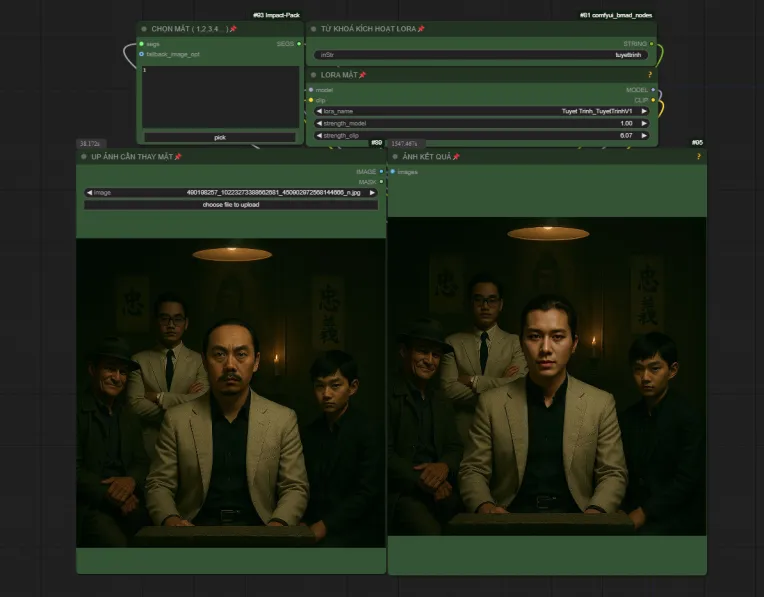Increase strength_model with right arrow
Screen dimensions: 764x597
(x=644, y=123)
